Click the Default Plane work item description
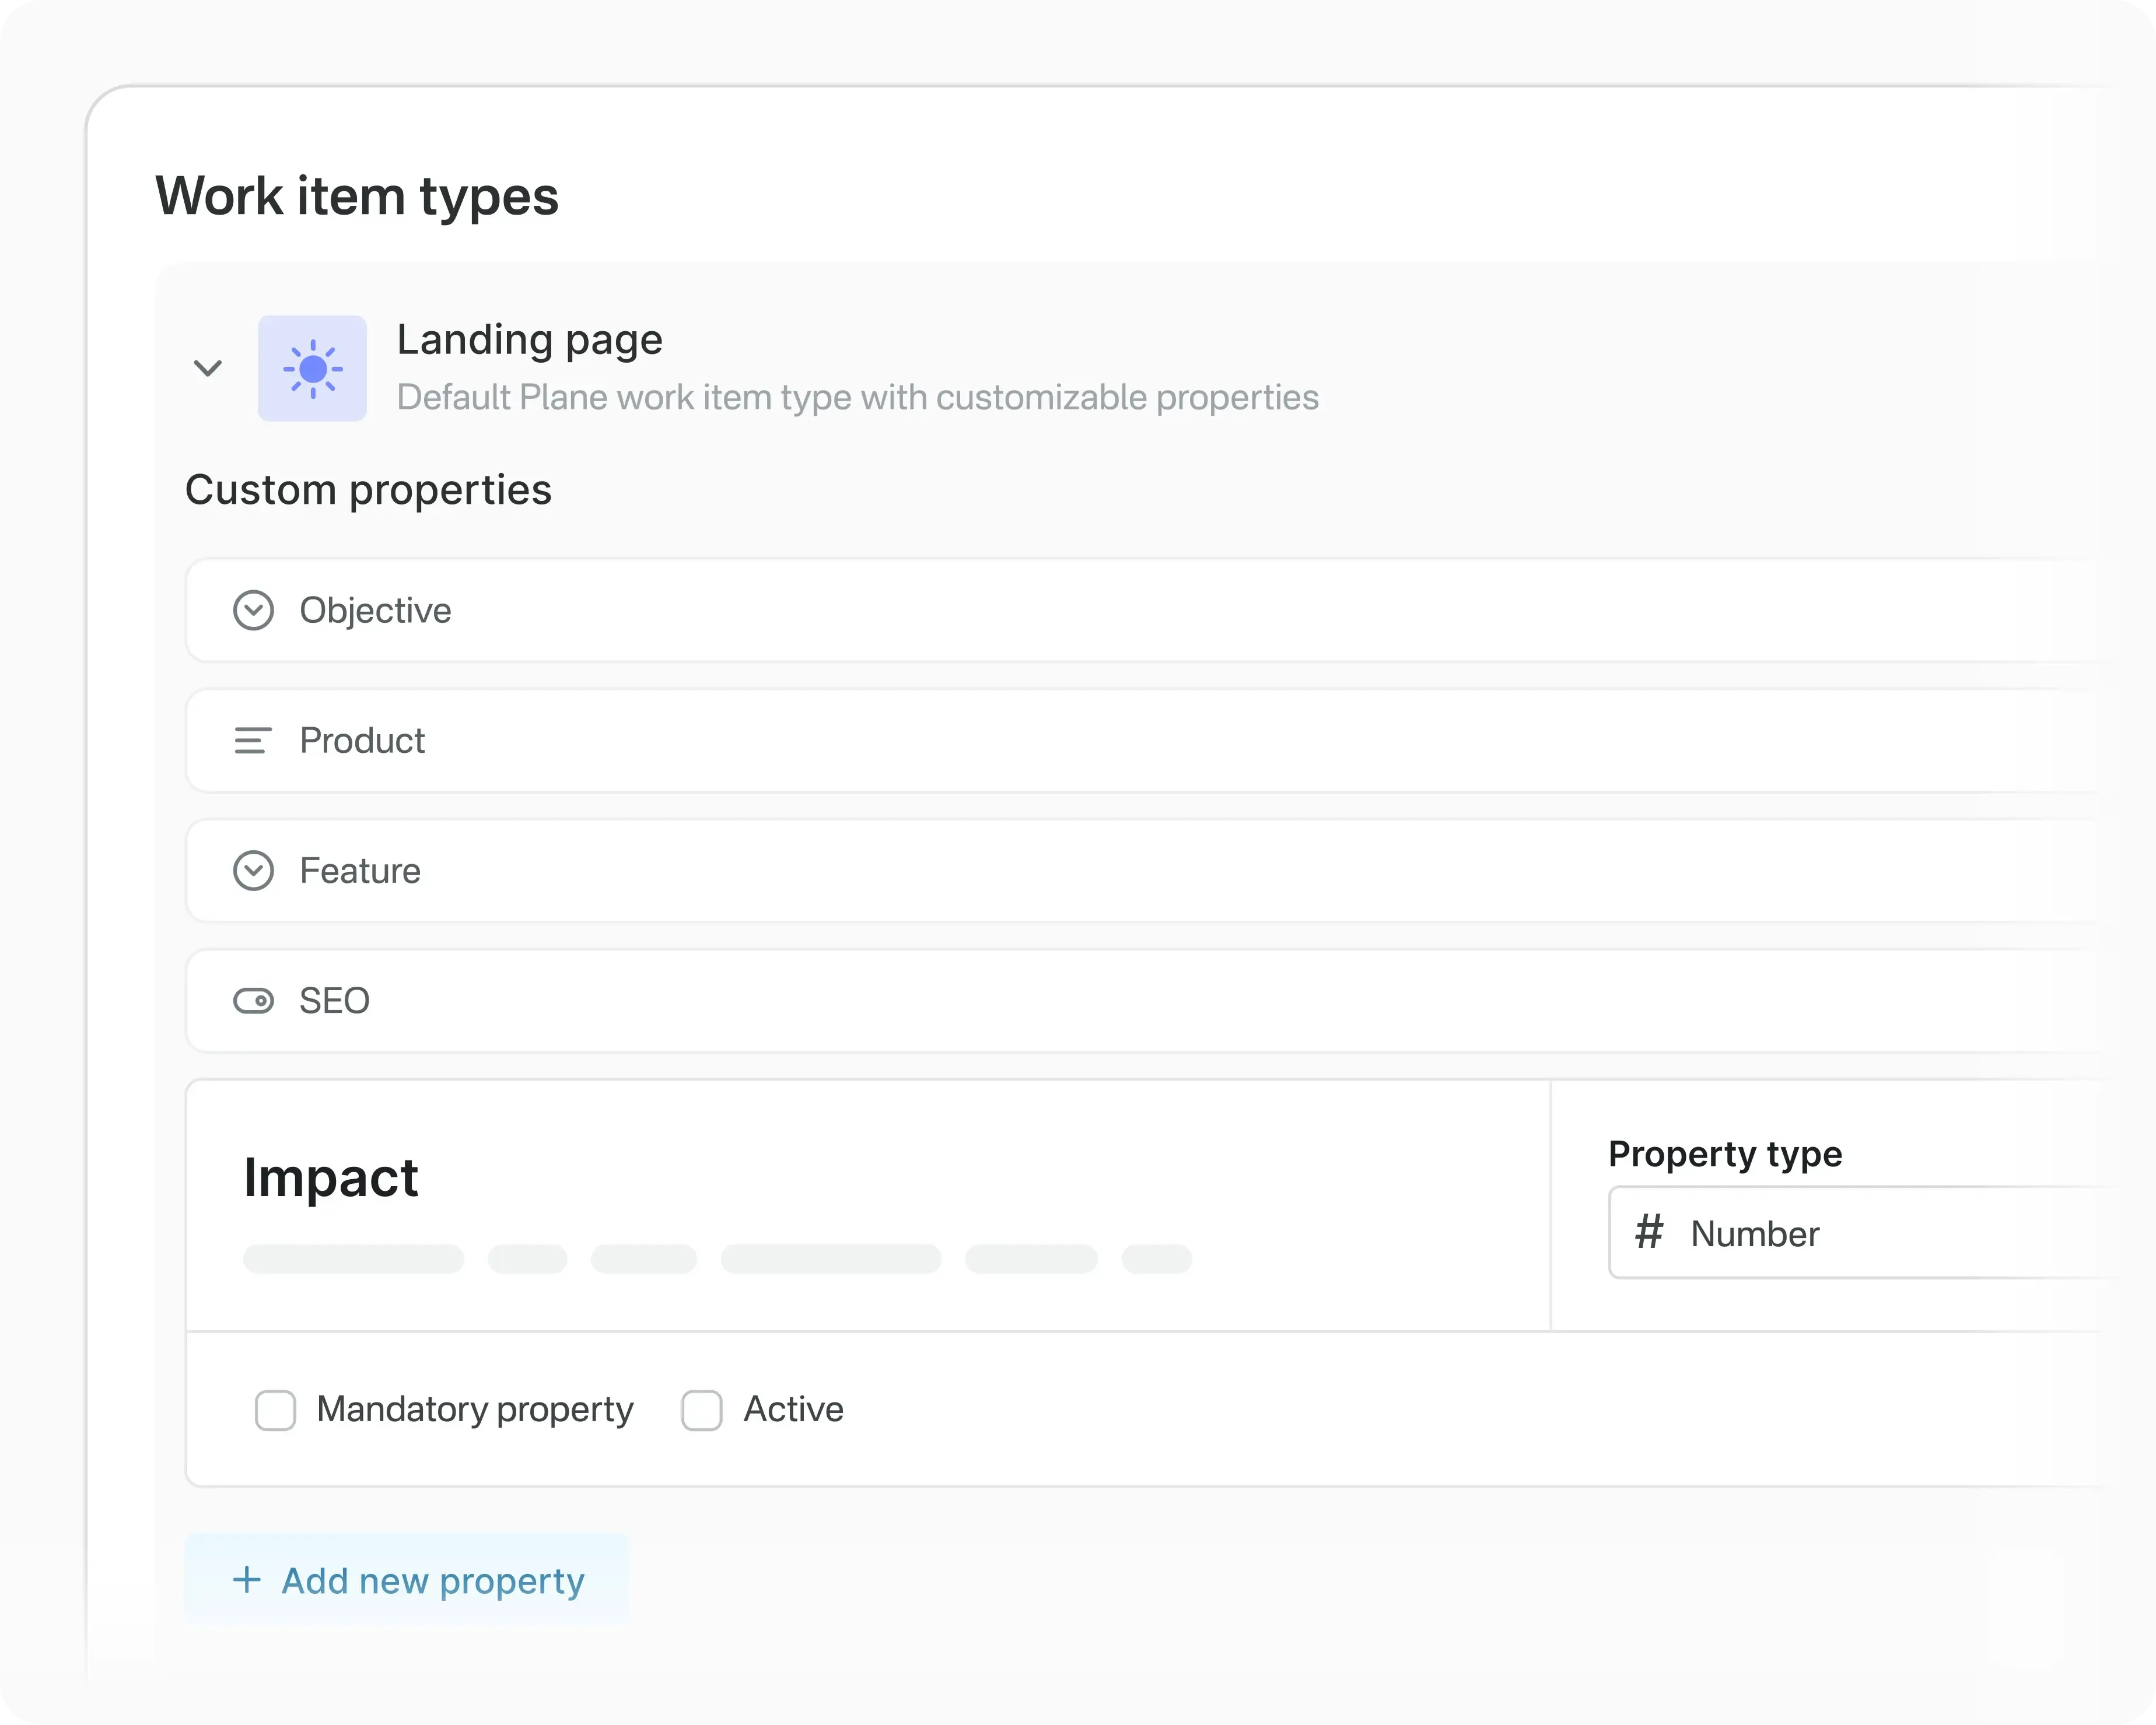This screenshot has height=1725, width=2156. click(x=857, y=398)
